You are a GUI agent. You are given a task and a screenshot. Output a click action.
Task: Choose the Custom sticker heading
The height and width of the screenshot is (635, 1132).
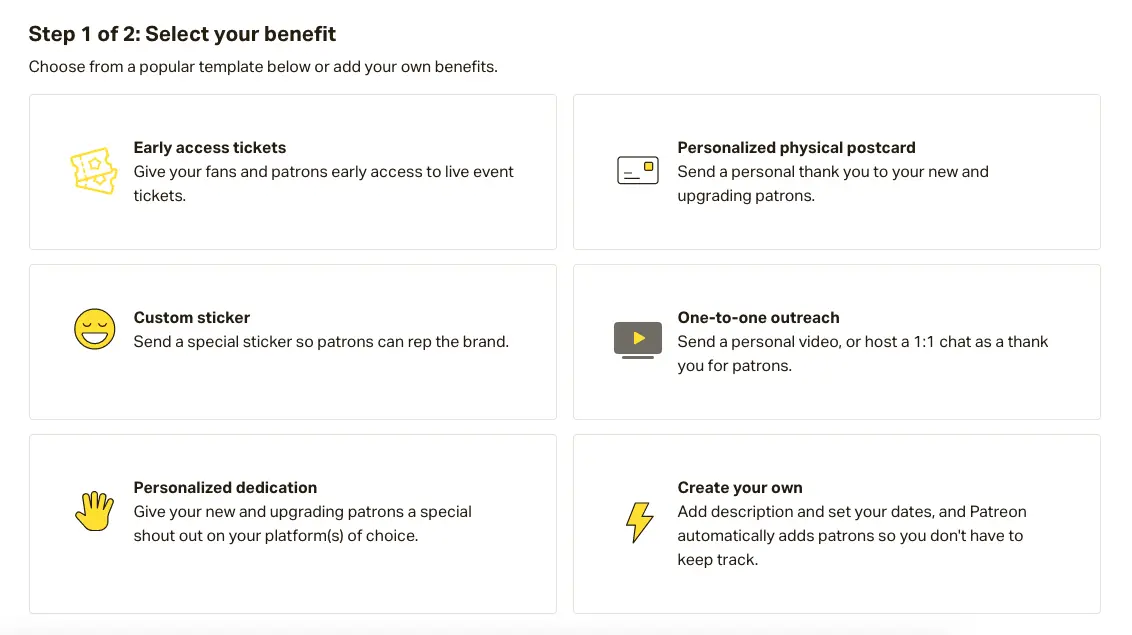point(192,318)
